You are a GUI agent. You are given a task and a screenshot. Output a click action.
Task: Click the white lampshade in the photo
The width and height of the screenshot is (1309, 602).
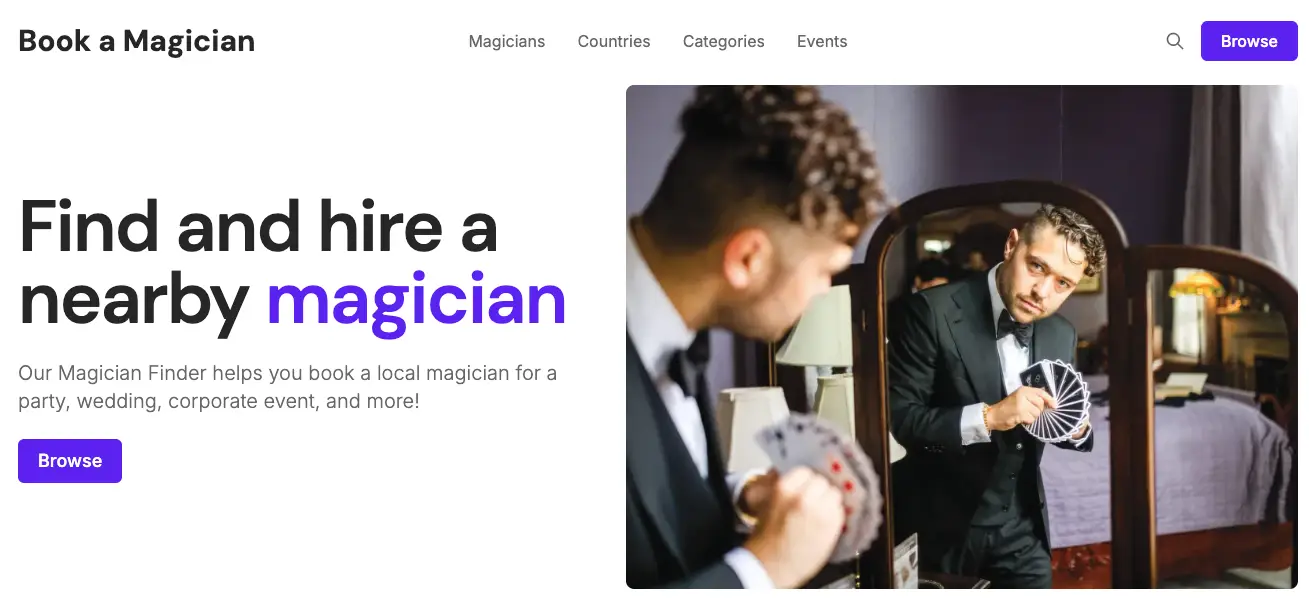coord(815,326)
